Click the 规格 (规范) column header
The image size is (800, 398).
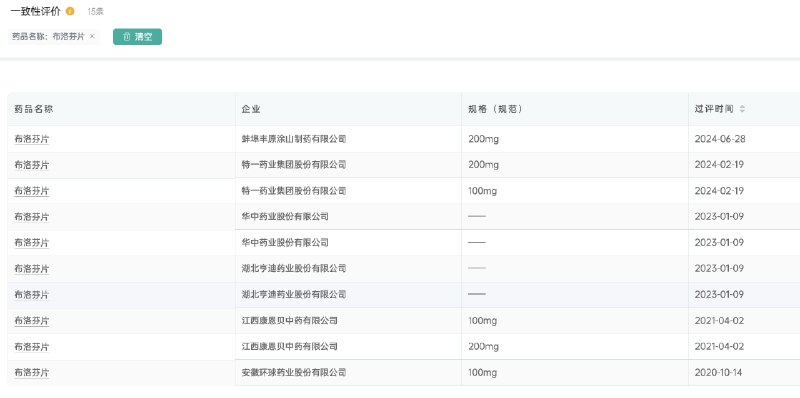[x=495, y=109]
